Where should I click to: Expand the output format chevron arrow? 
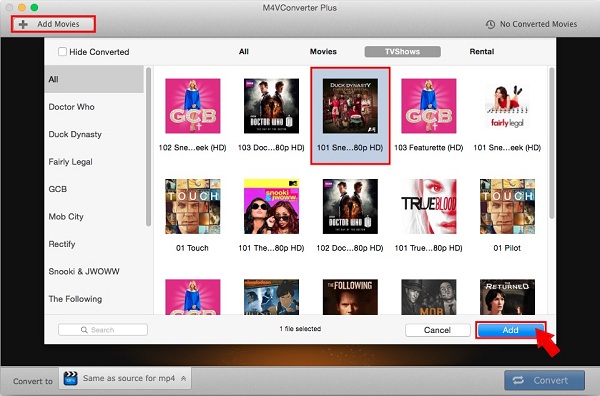183,378
